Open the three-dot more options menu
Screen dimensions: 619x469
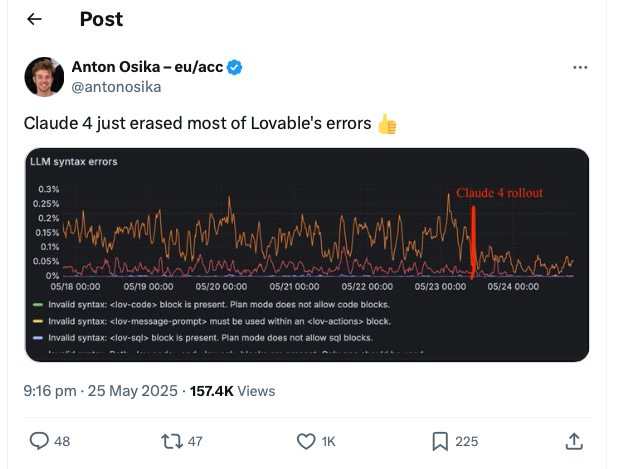click(x=580, y=67)
